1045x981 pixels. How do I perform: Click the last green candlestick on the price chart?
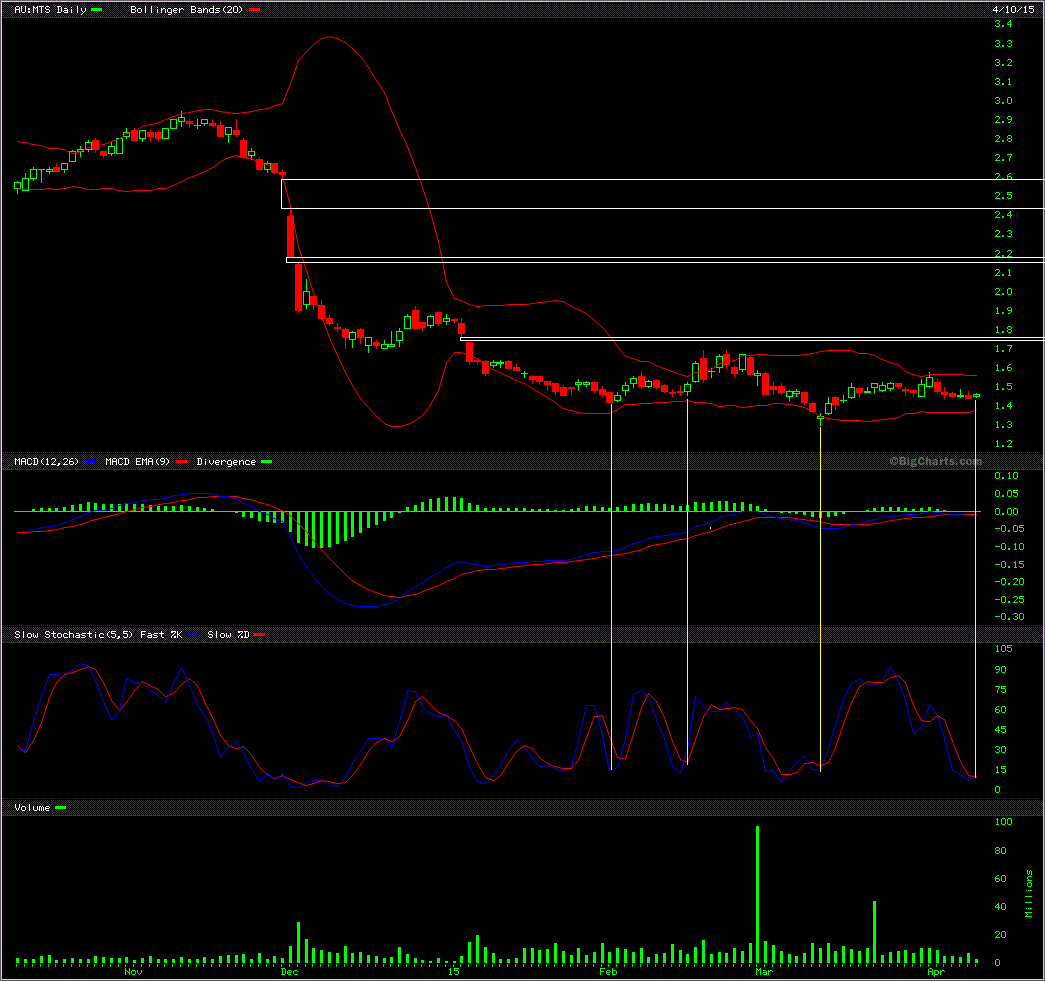(976, 396)
